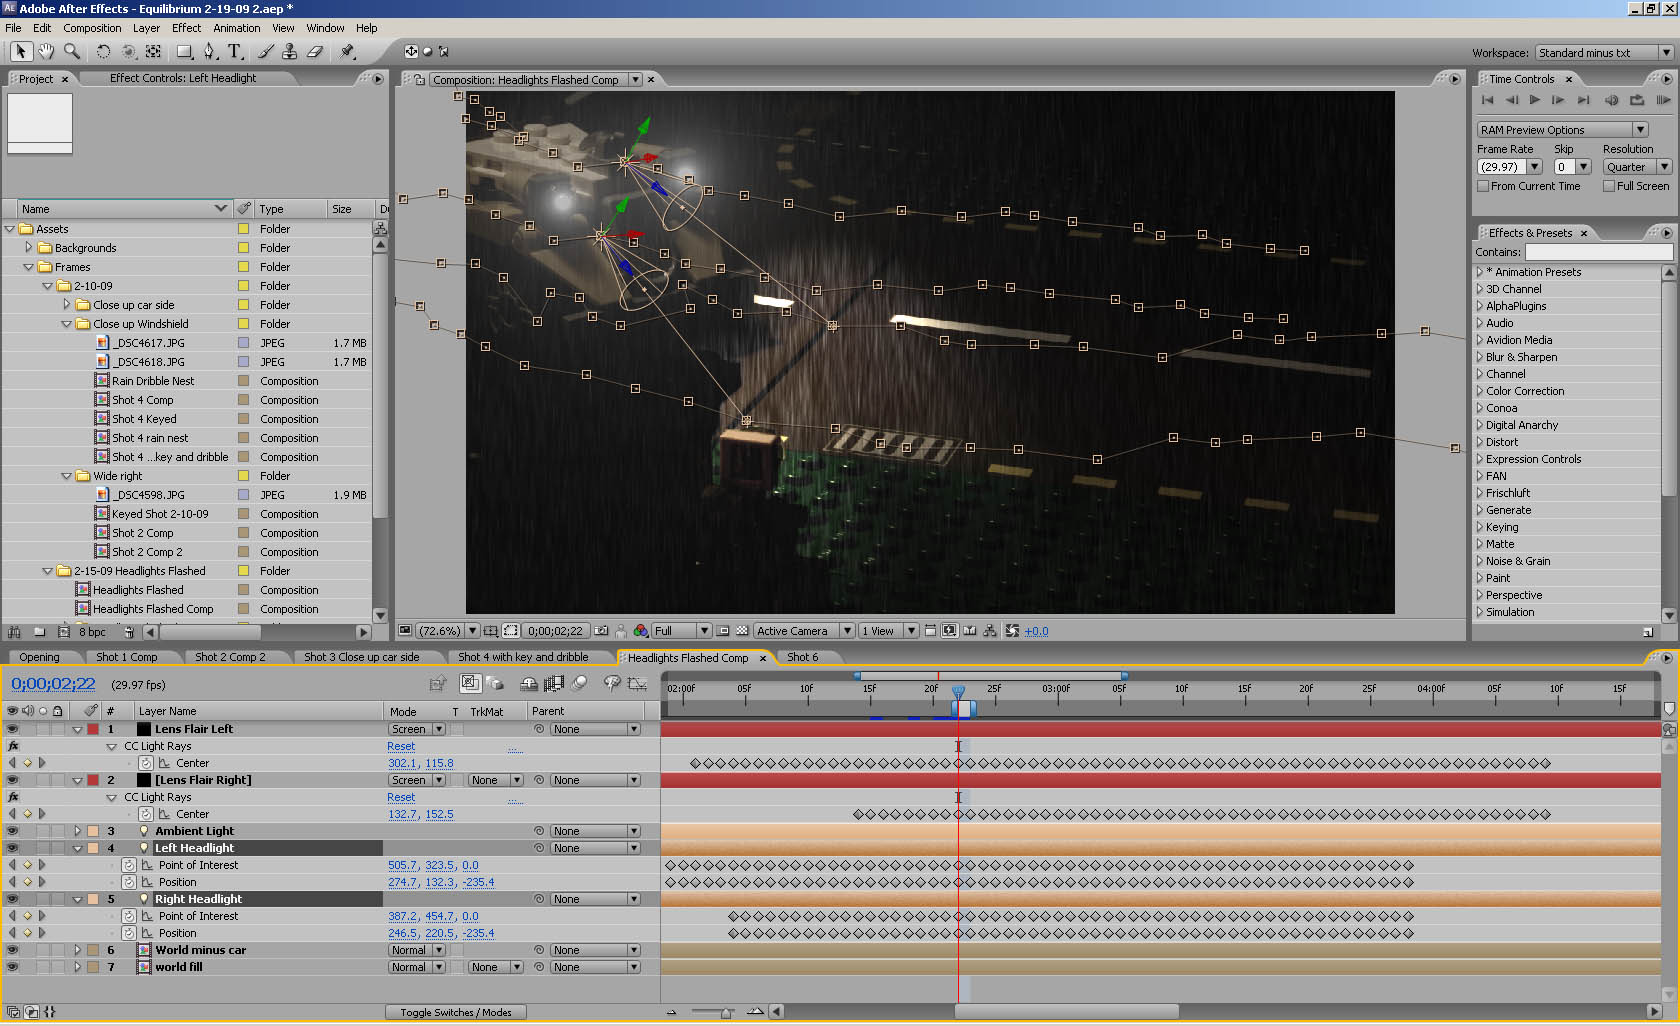Click the RAM Preview button
The height and width of the screenshot is (1026, 1680).
(1663, 100)
